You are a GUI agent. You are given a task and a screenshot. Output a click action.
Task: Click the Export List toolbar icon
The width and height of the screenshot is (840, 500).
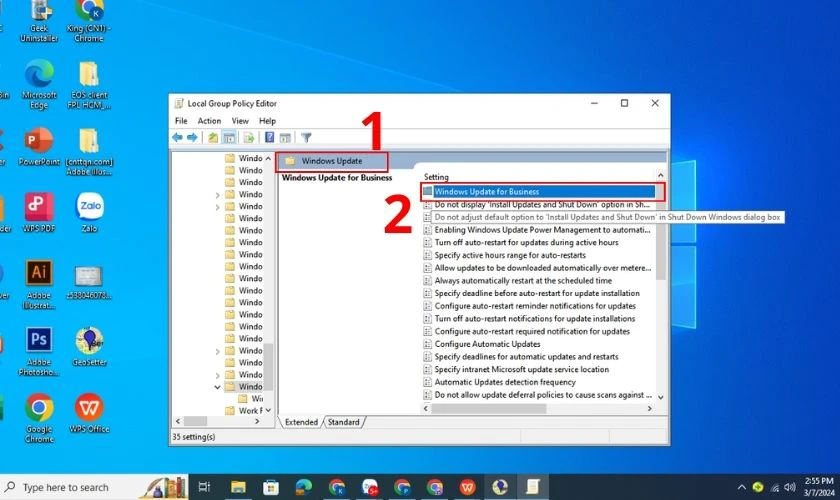pos(249,138)
